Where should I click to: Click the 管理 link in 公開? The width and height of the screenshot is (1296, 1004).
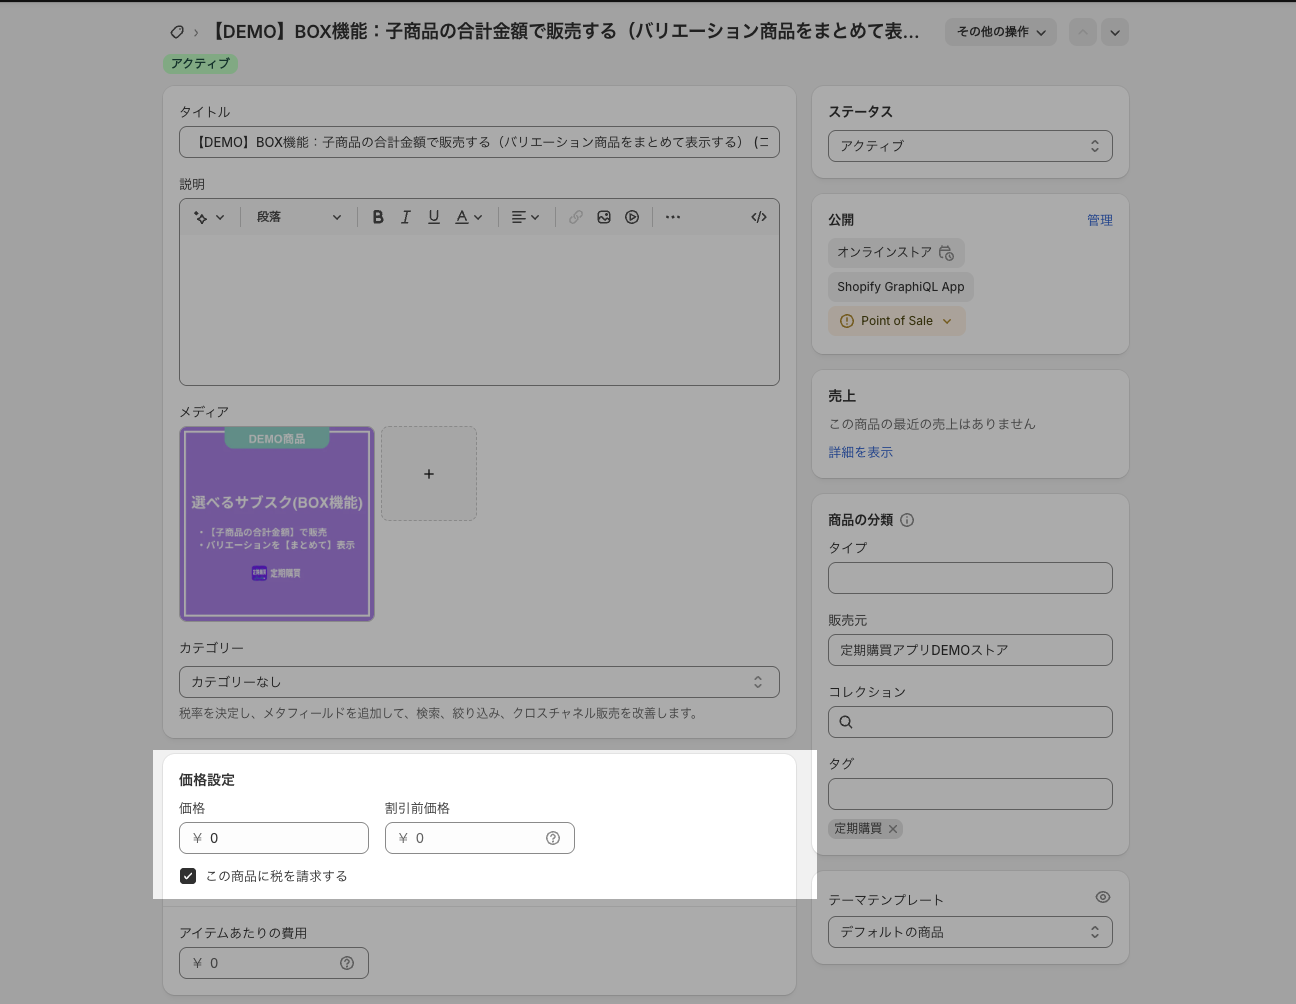click(1099, 220)
